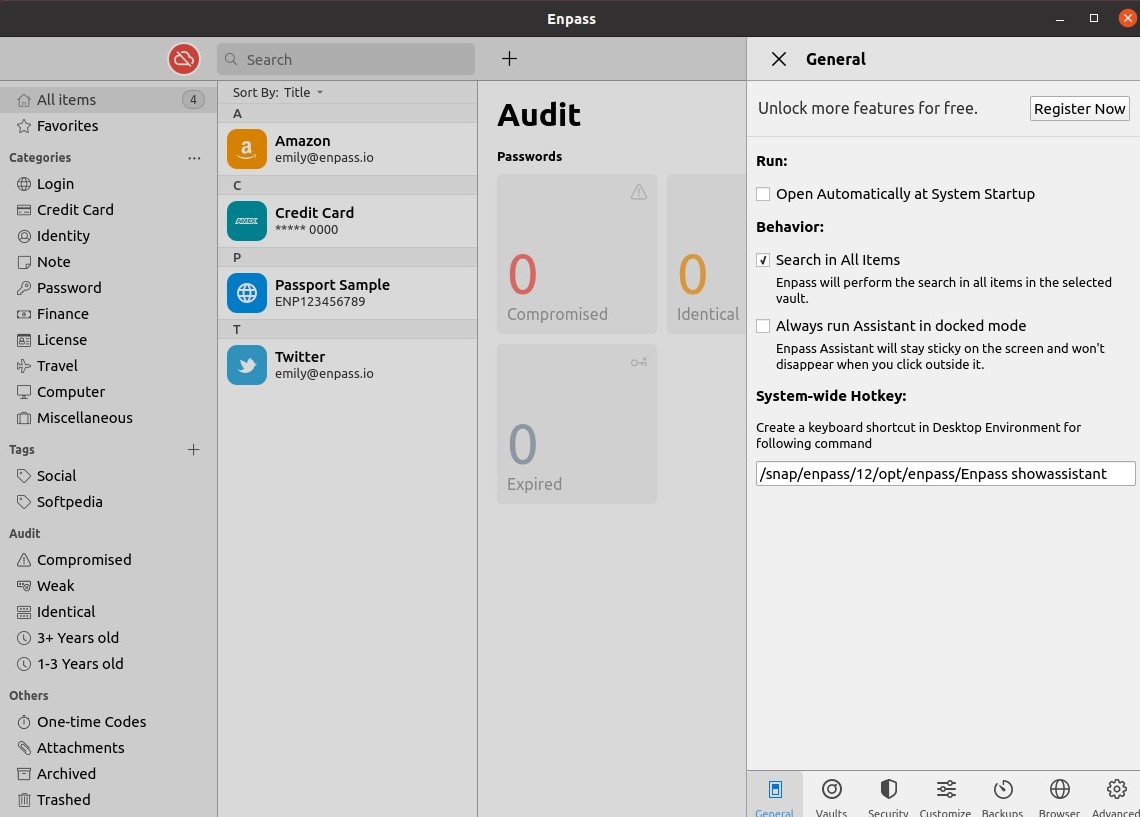This screenshot has height=817, width=1140.
Task: Show 3+ Years old passwords
Action: pyautogui.click(x=108, y=638)
